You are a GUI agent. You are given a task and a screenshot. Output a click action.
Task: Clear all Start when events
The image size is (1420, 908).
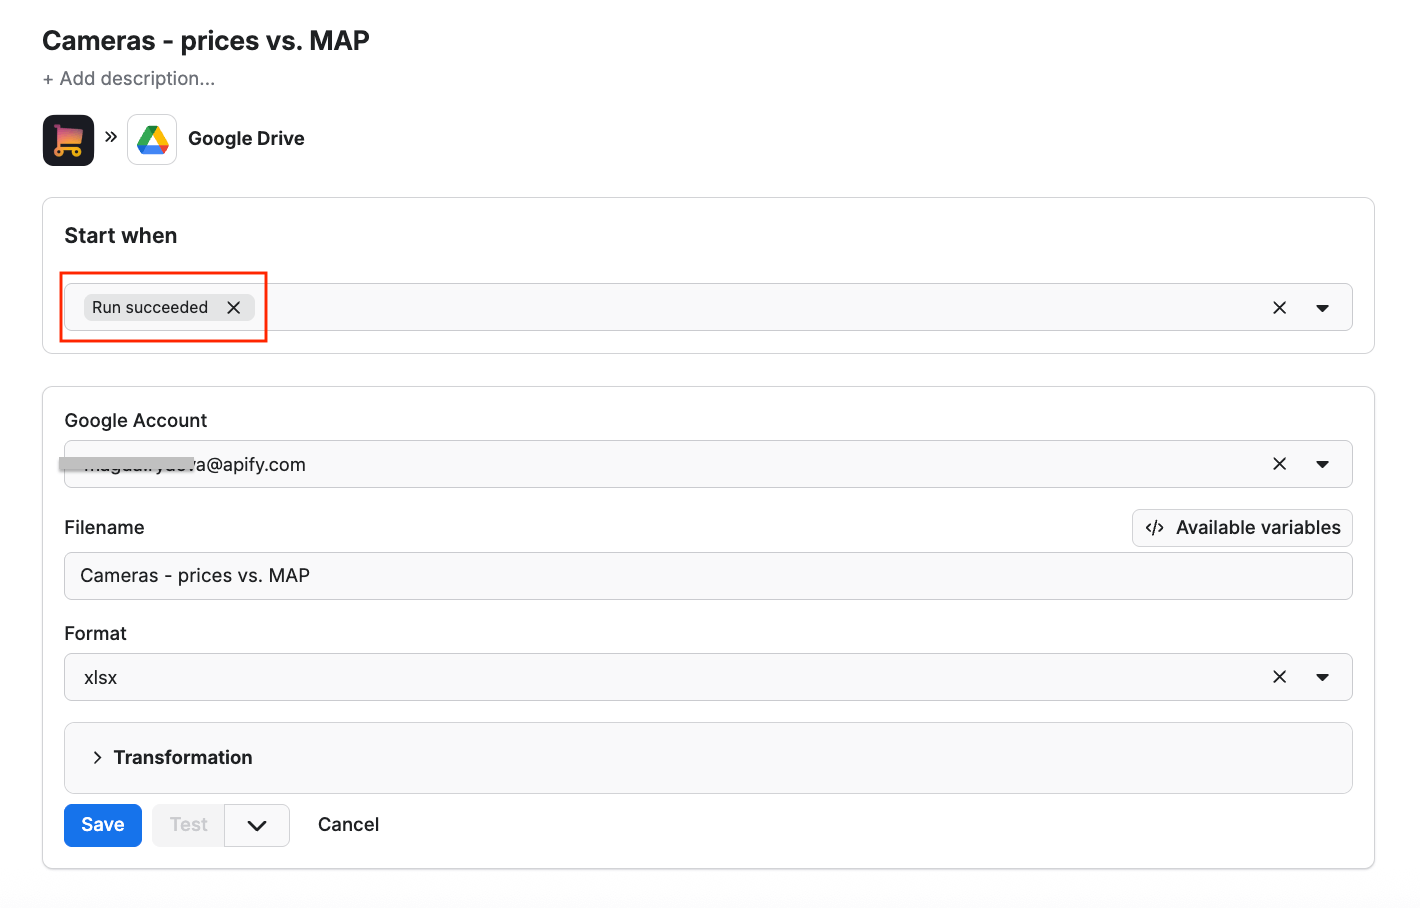click(x=1279, y=308)
